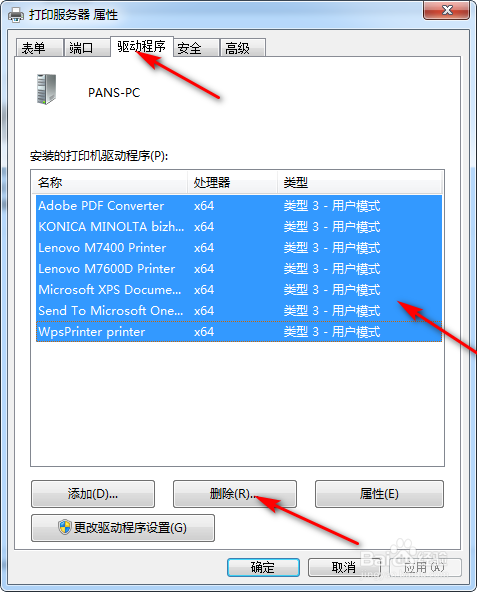This screenshot has height=592, width=477.
Task: Click the printer icon in title bar
Action: point(16,15)
